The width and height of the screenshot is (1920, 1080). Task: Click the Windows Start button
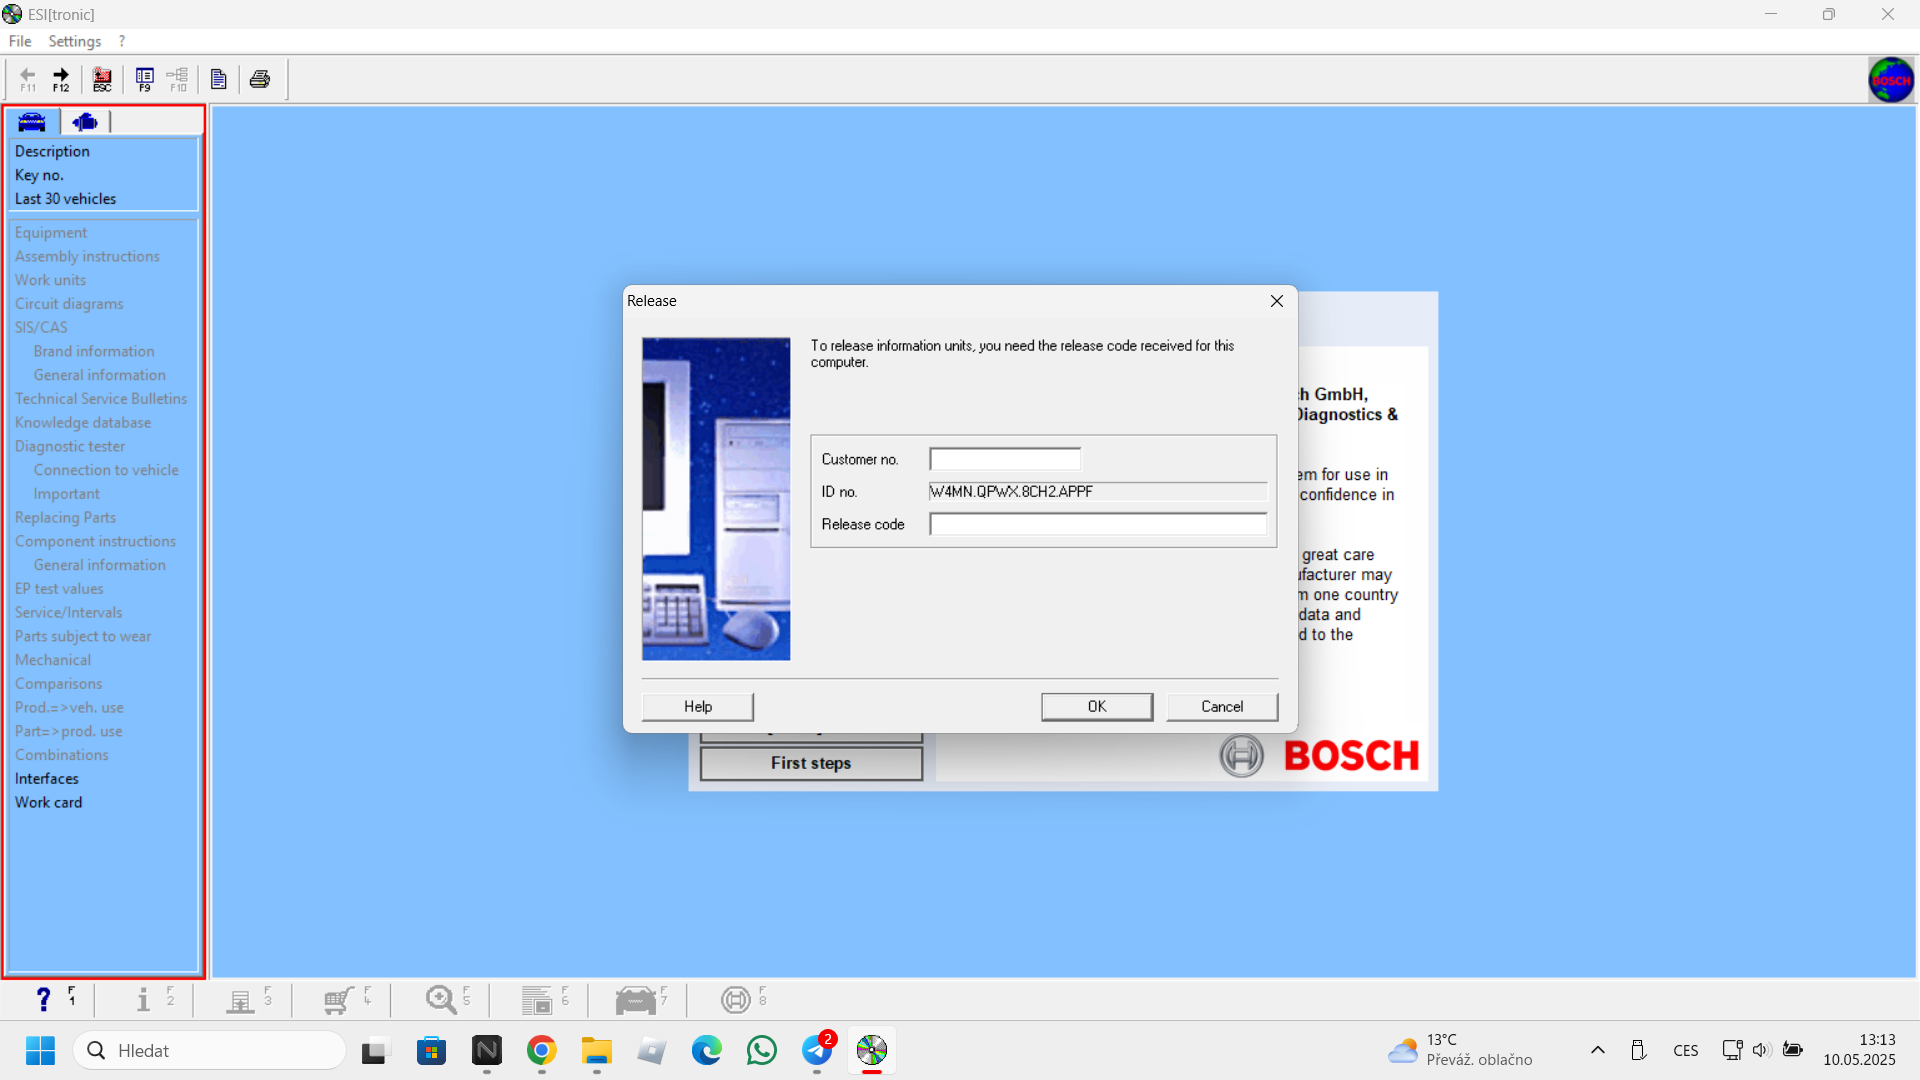click(40, 1050)
